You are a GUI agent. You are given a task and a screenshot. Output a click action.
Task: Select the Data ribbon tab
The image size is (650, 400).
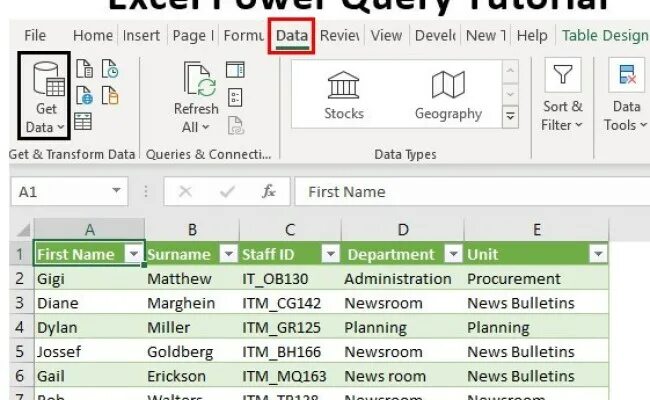pyautogui.click(x=292, y=36)
